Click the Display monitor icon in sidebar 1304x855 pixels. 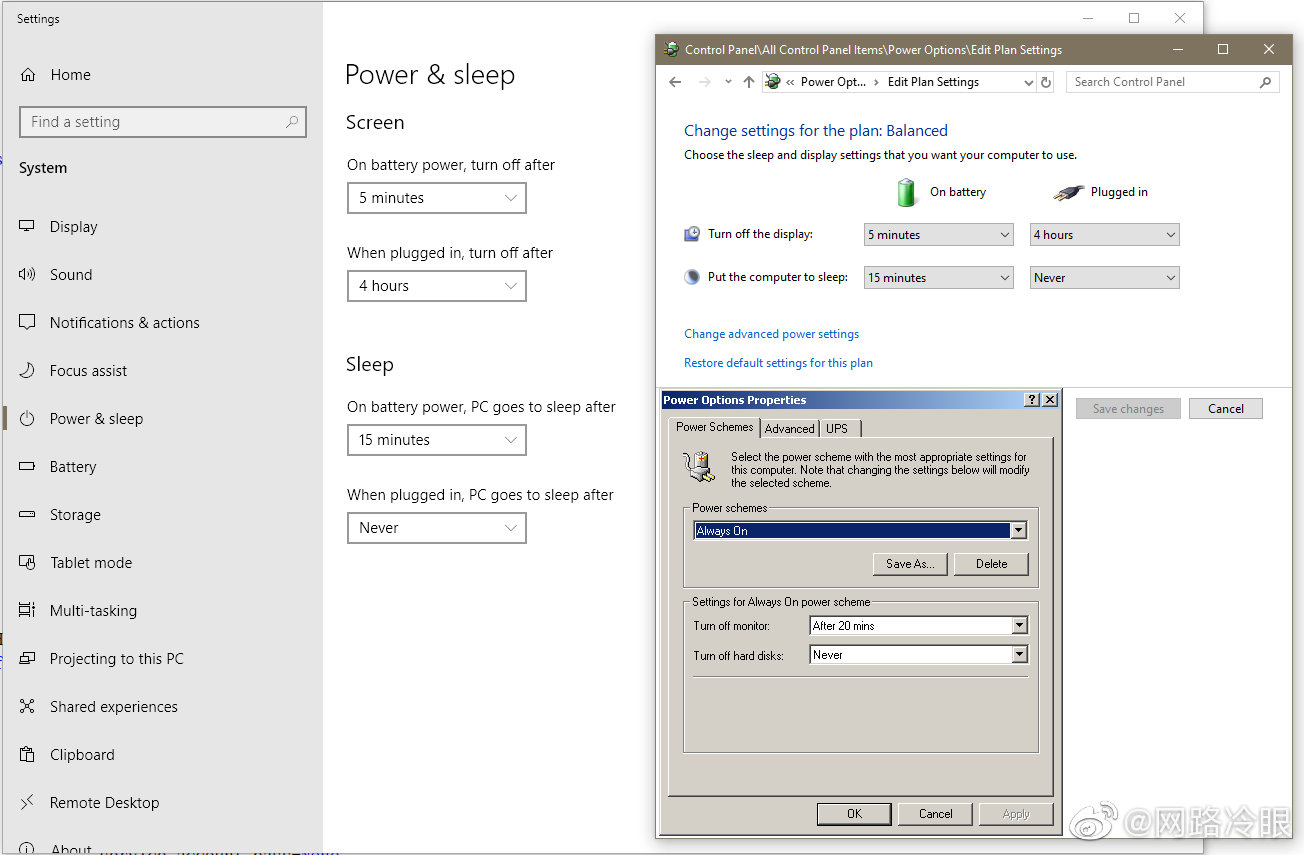point(28,226)
